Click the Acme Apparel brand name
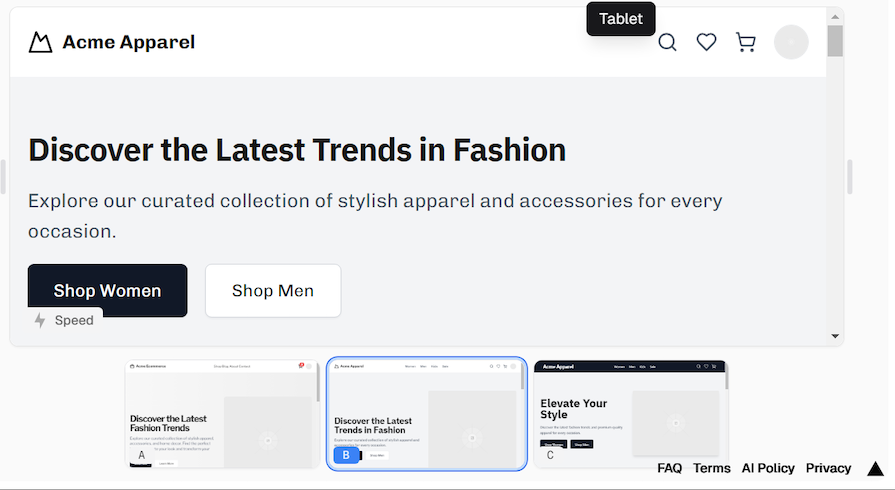 pyautogui.click(x=128, y=42)
